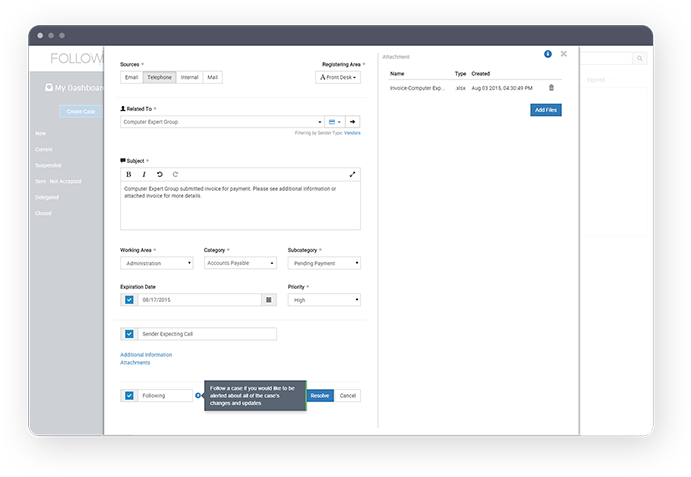Viewport: 691px width, 477px height.
Task: Open the Category Accounts Payable dropdown
Action: (240, 263)
